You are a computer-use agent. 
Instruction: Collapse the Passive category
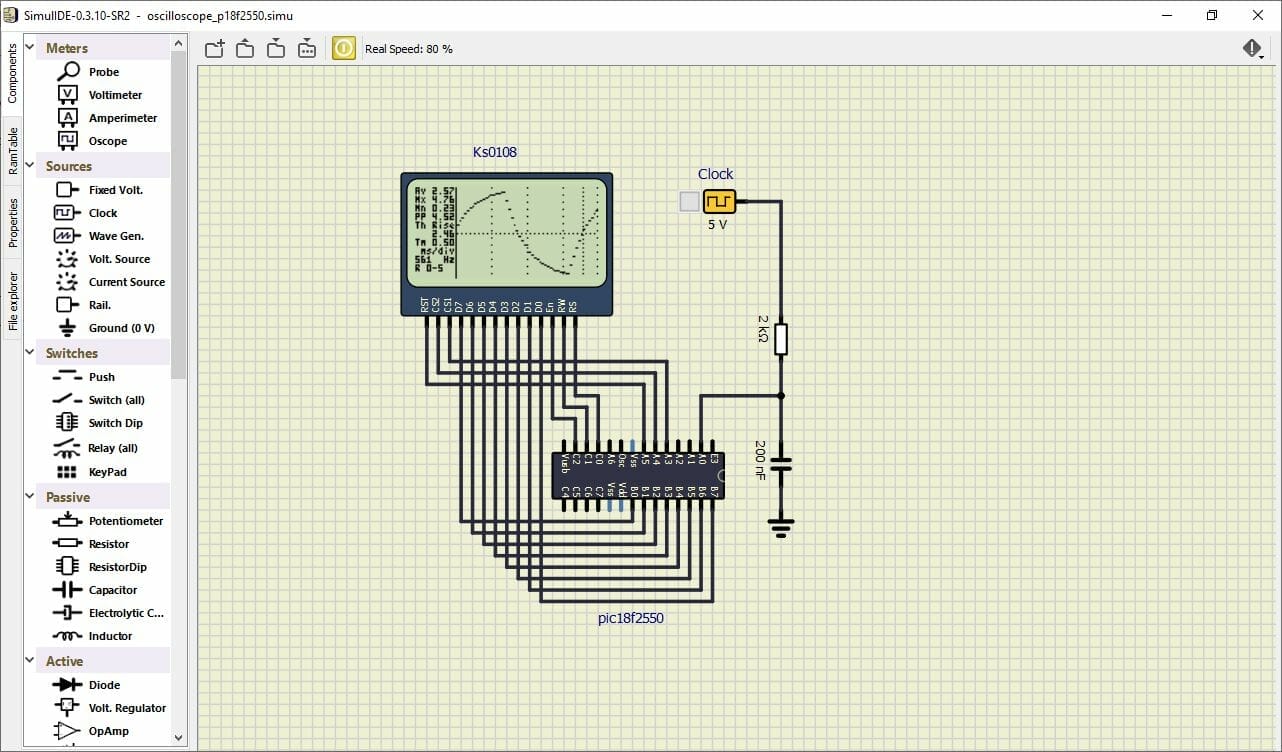coord(28,497)
